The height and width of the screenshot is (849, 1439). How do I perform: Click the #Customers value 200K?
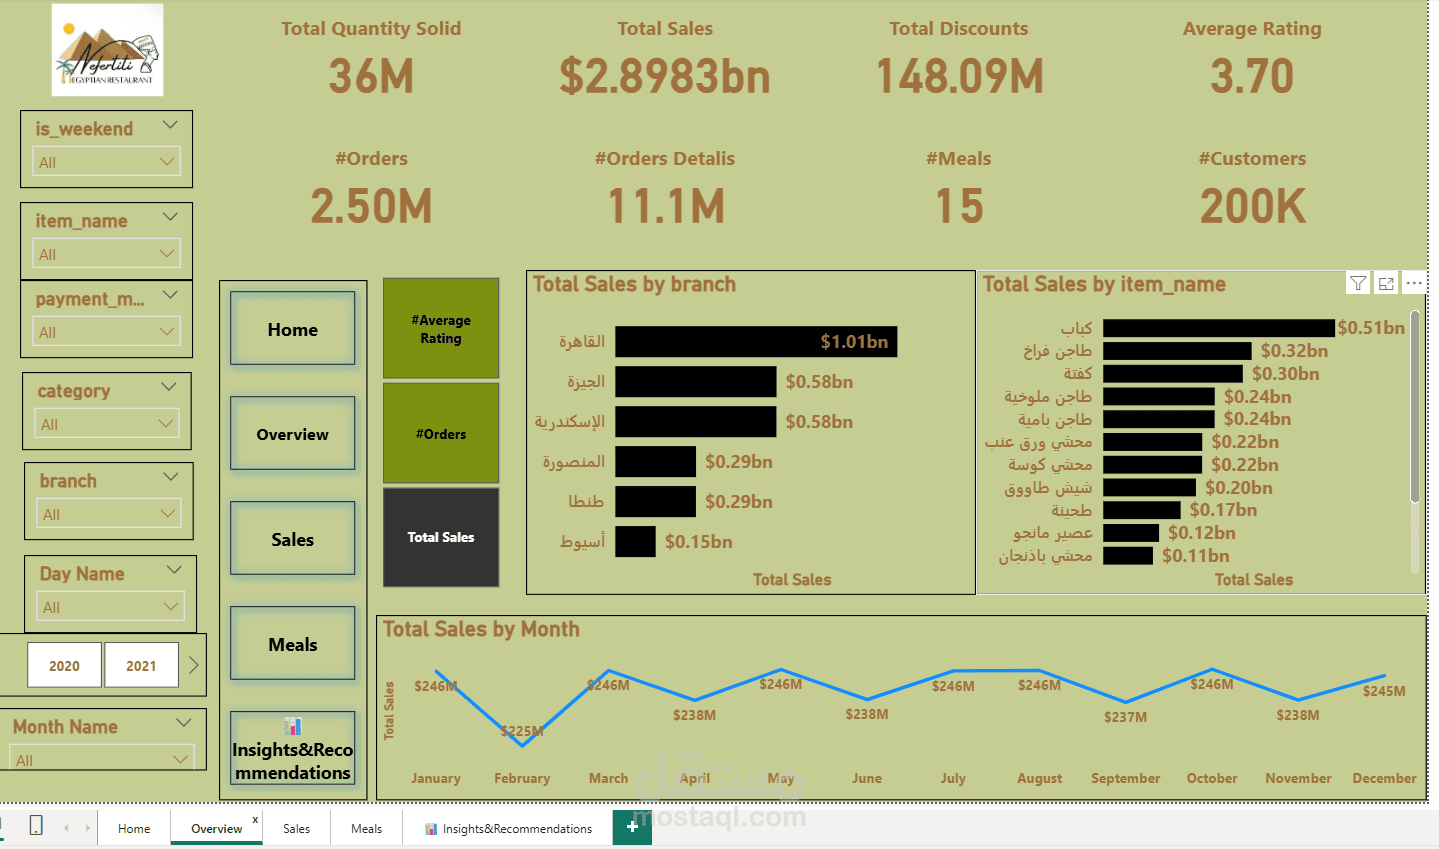[x=1252, y=206]
